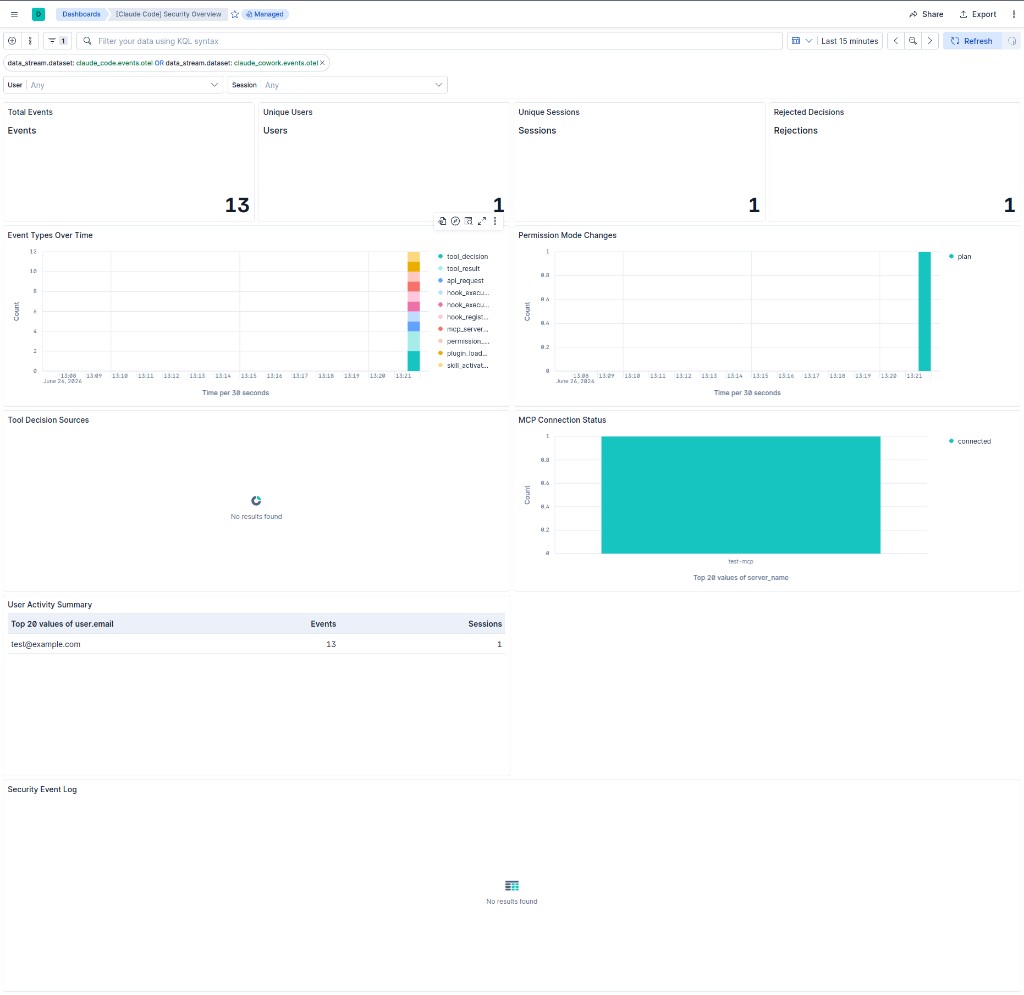
Task: Open the background search icon beside Refresh
Action: point(1012,40)
